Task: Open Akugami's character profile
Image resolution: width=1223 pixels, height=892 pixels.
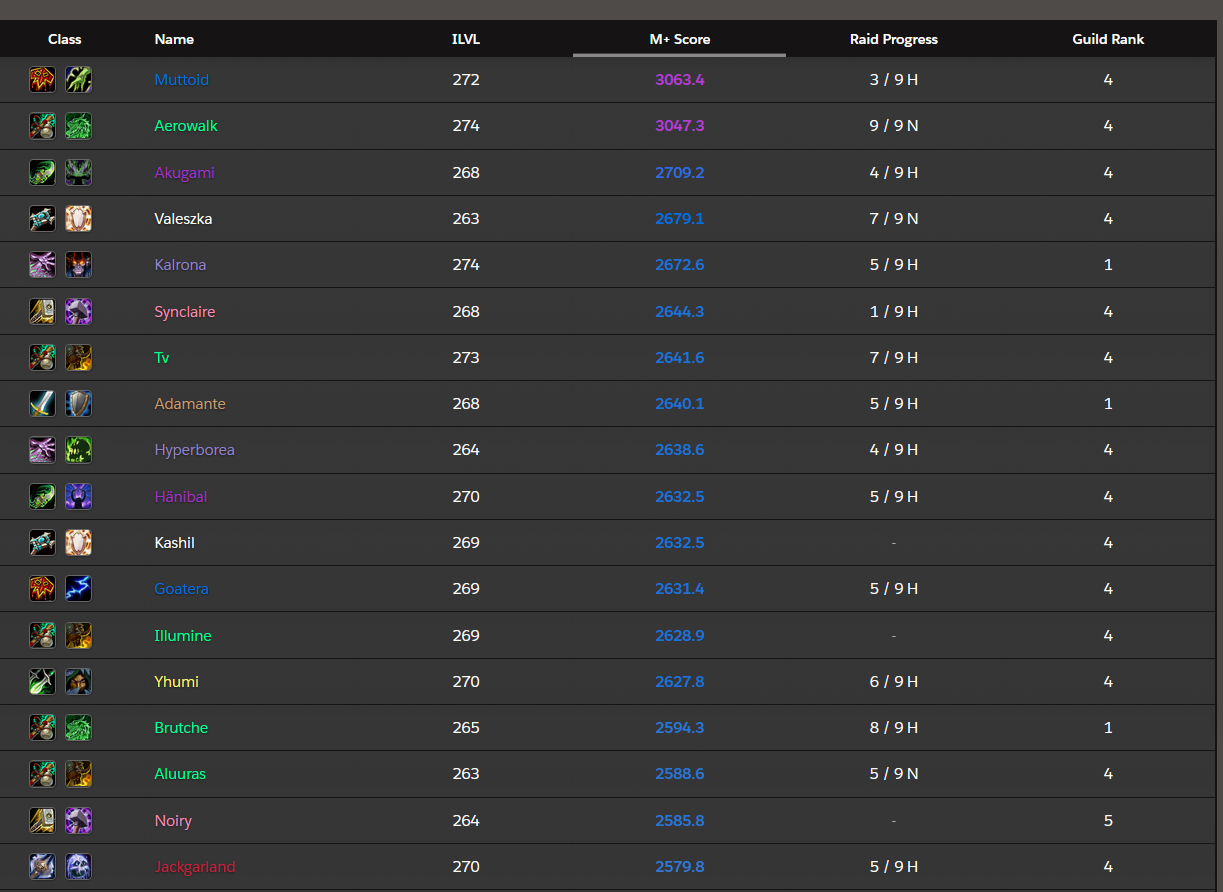Action: click(x=185, y=172)
